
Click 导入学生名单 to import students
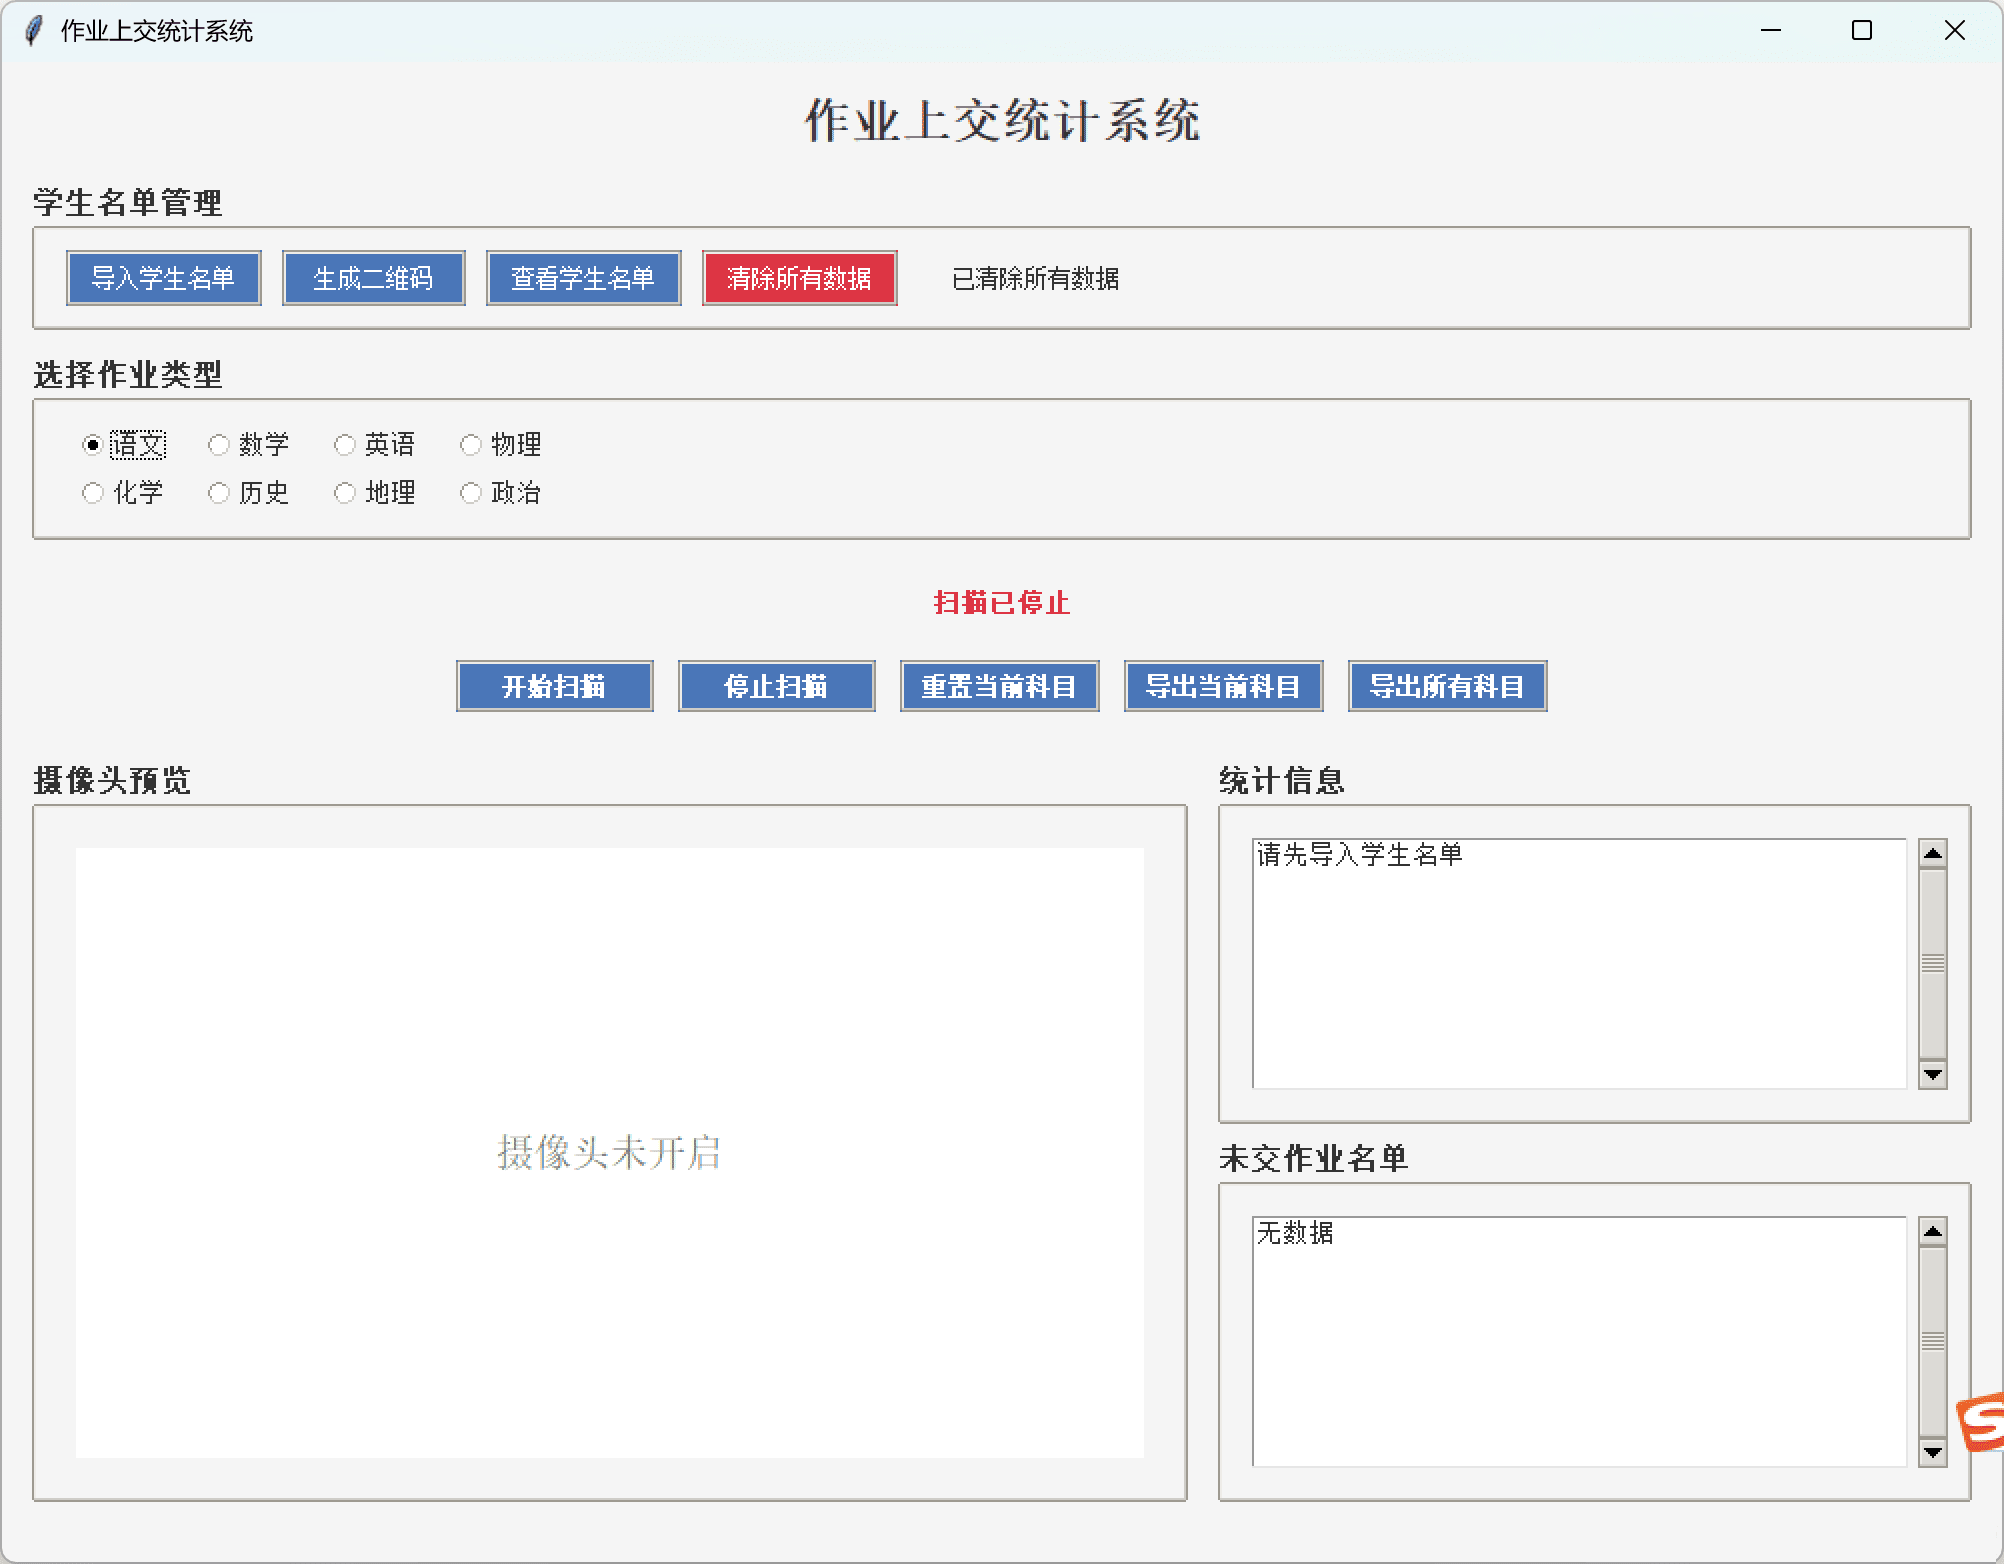163,278
